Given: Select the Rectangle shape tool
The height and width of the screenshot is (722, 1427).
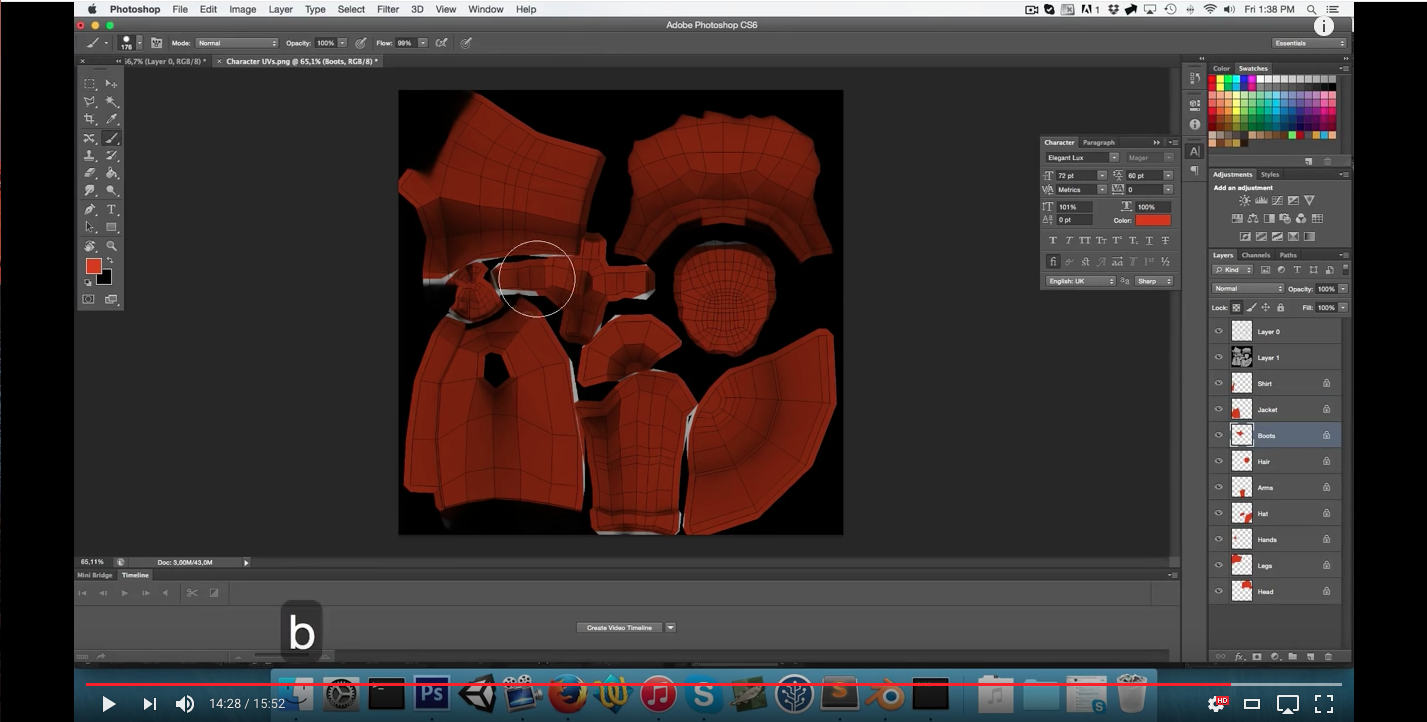Looking at the screenshot, I should click(x=112, y=227).
